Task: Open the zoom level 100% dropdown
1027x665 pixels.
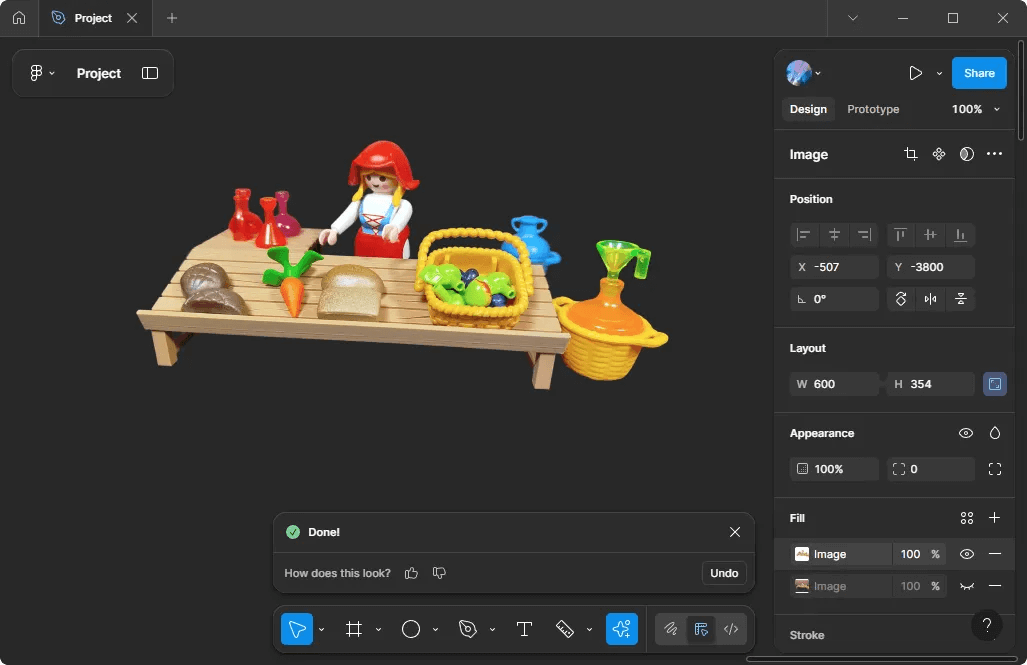Action: point(976,109)
